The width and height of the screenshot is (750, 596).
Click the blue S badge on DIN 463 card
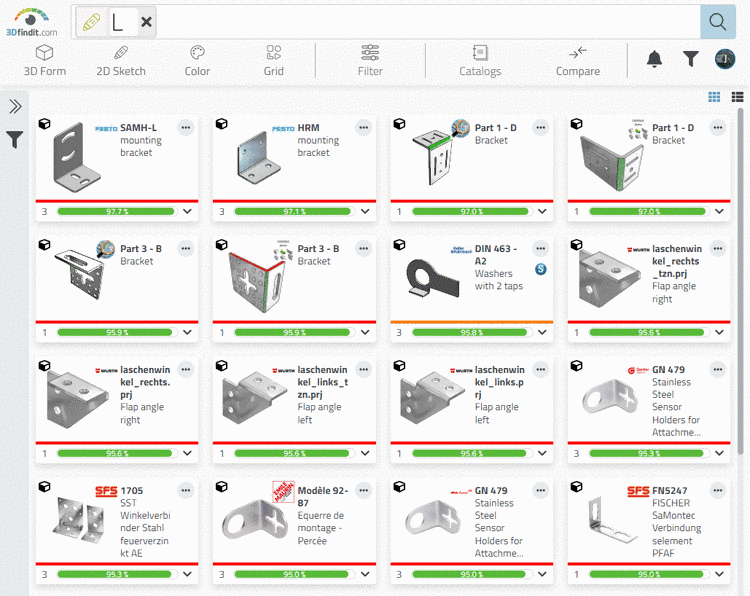[540, 269]
